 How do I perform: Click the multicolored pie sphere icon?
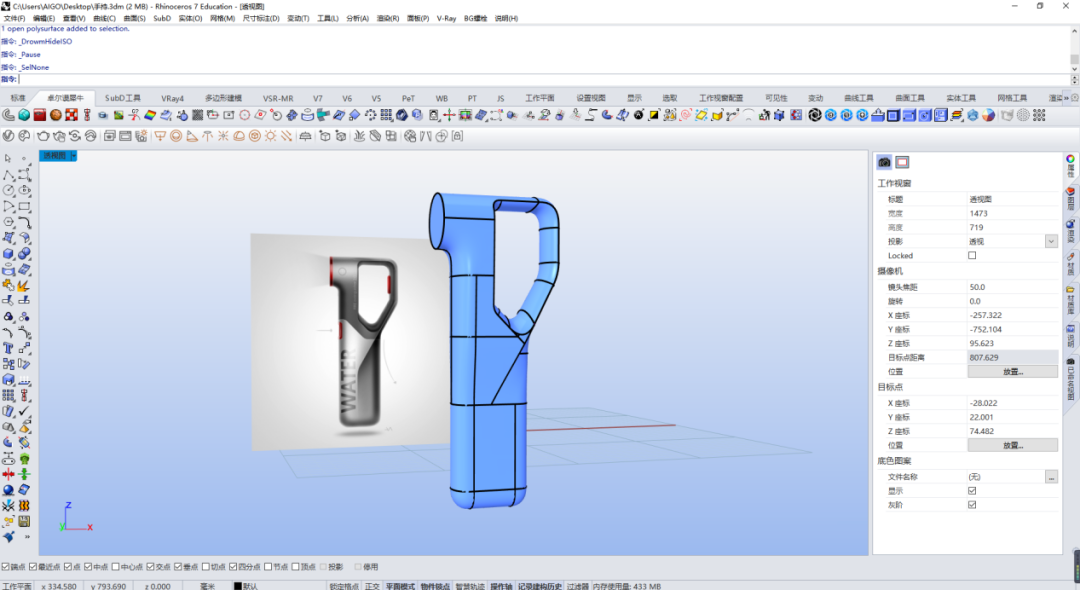click(988, 115)
